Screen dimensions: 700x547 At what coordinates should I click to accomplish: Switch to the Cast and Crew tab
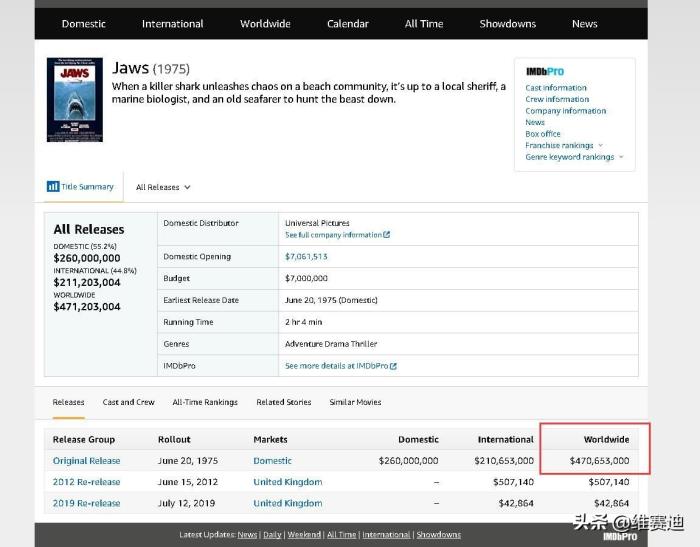(x=128, y=402)
